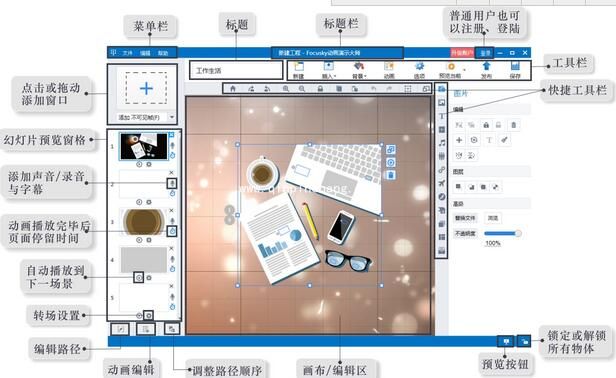Viewport: 616px width, 378px height.
Task: Click the lock icon in quick toolbar
Action: click(x=320, y=89)
